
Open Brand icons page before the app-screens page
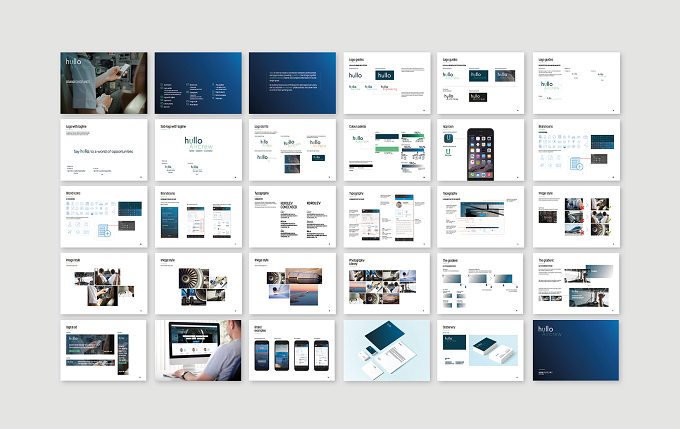[104, 217]
